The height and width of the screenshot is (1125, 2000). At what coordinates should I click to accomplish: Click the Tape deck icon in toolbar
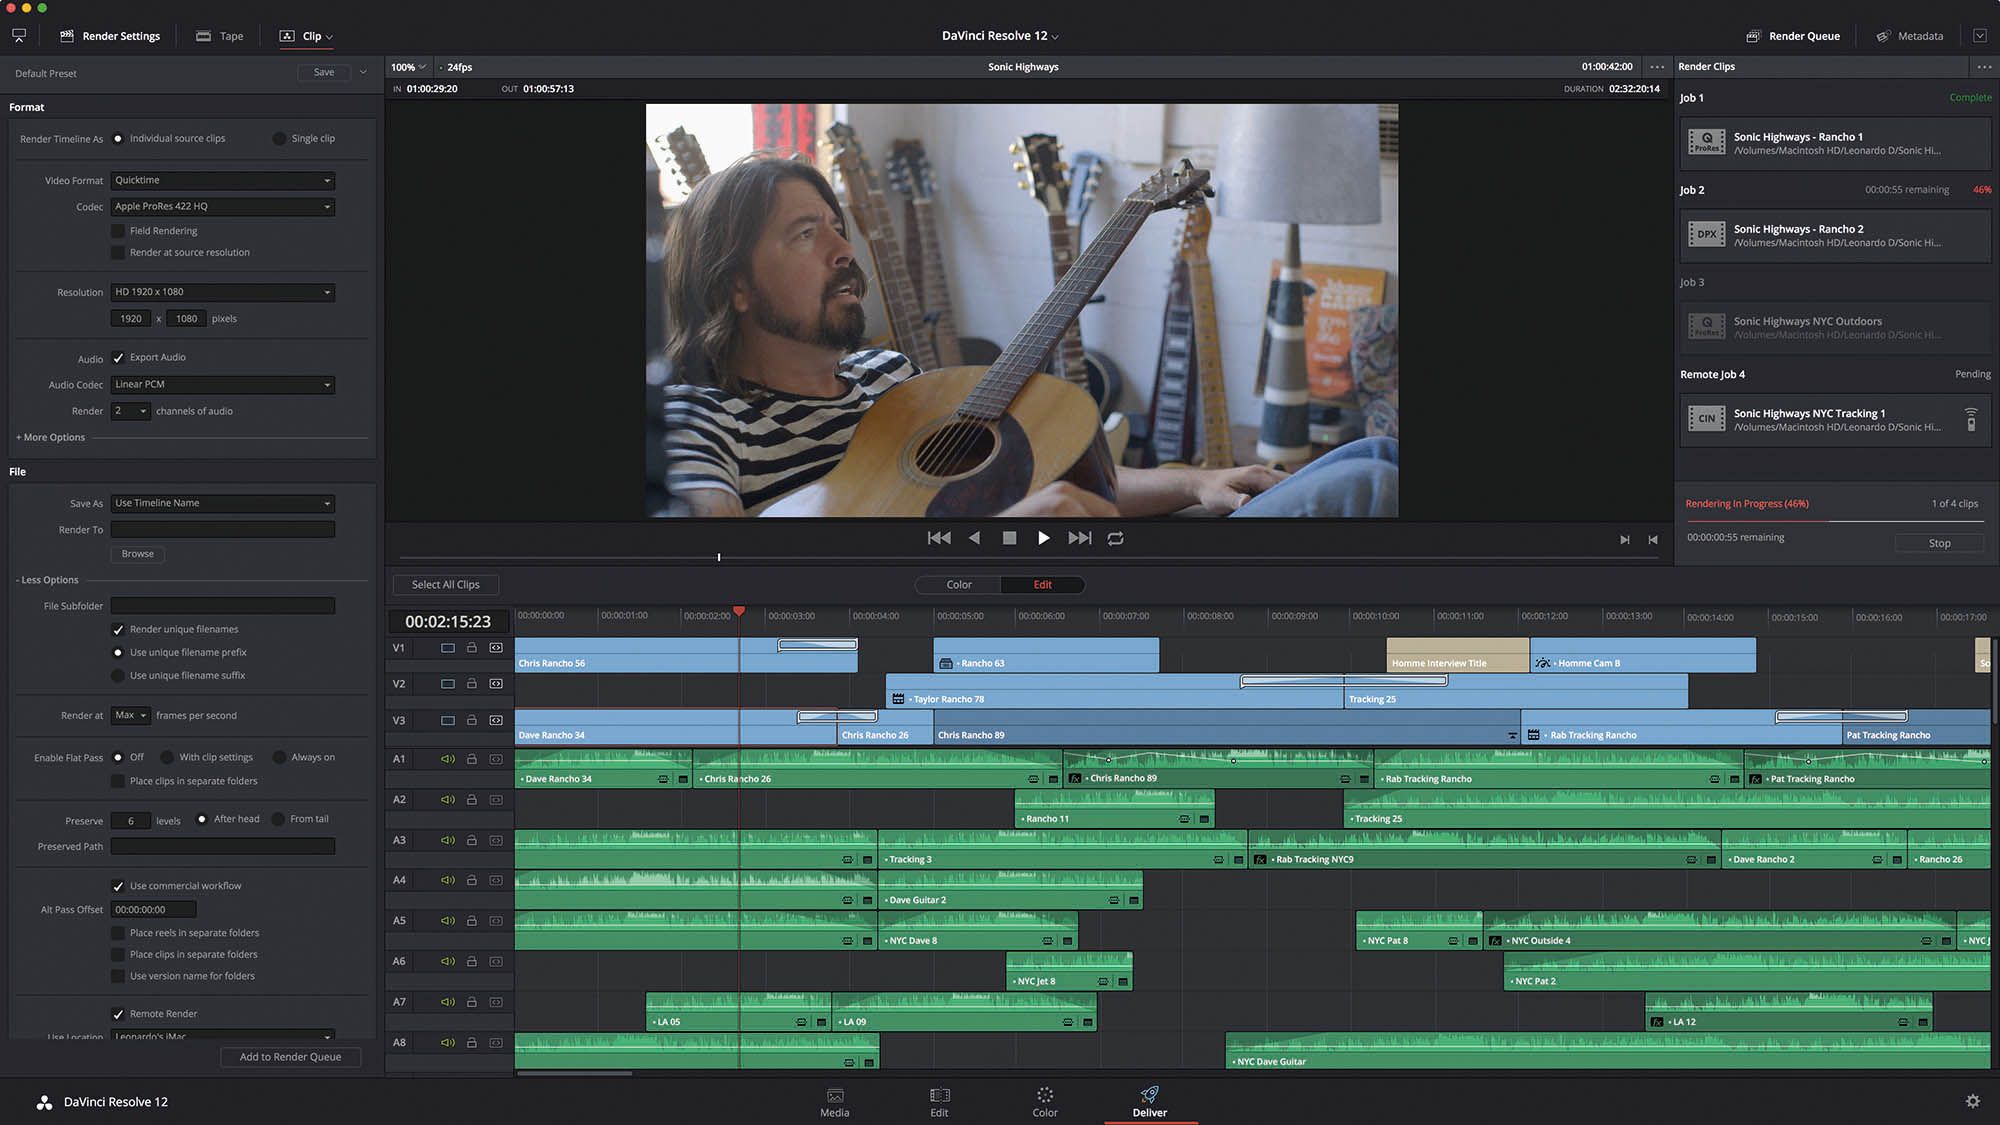click(204, 35)
